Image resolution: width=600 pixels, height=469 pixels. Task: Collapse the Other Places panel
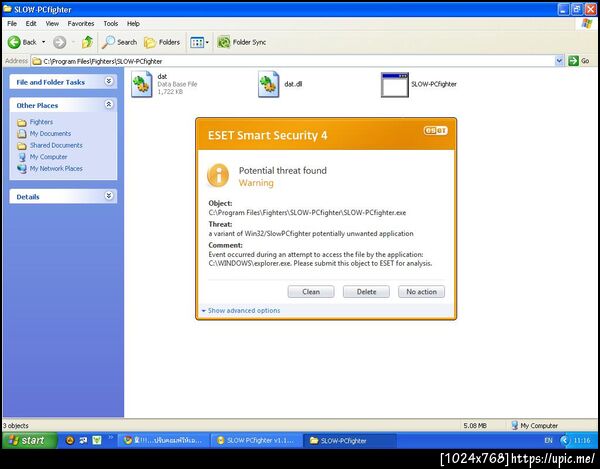(109, 104)
